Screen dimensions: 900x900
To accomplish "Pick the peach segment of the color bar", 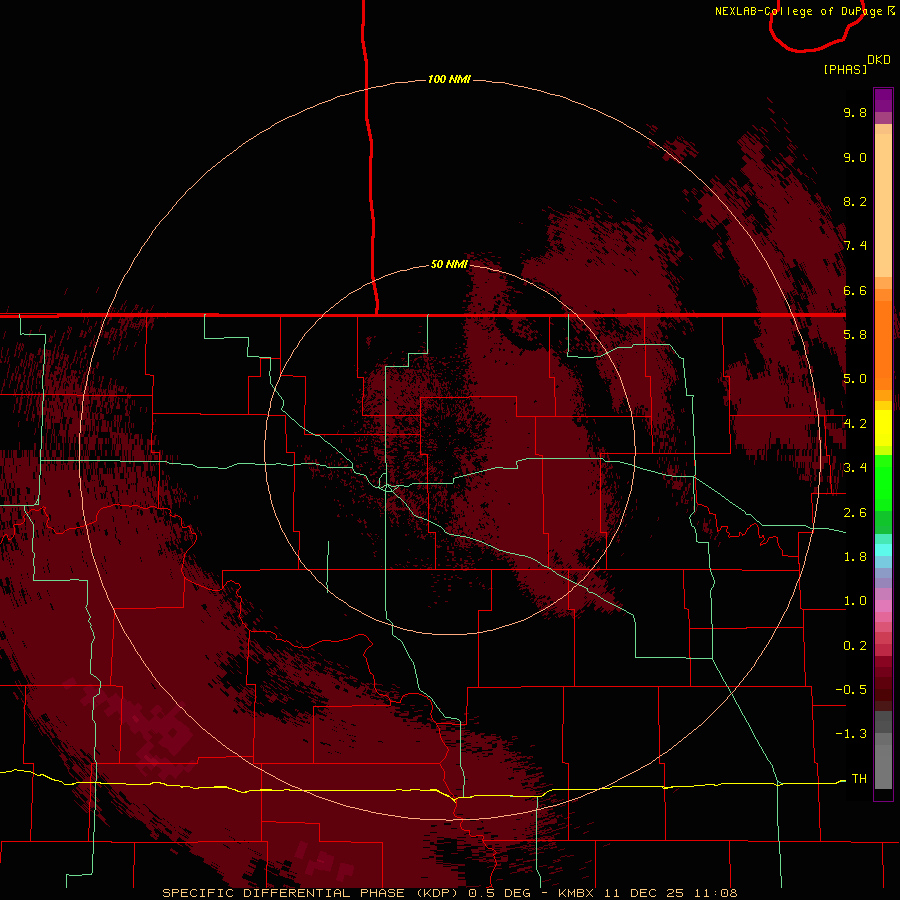I will pos(883,205).
